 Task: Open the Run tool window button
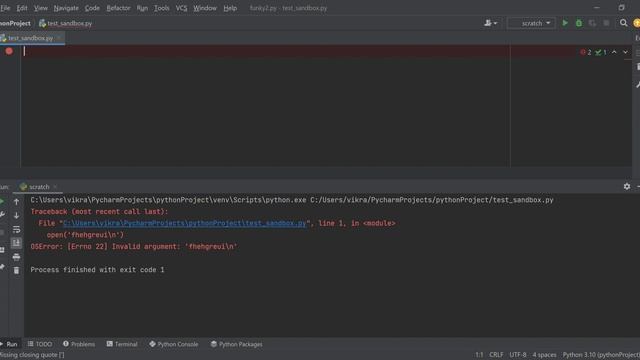(x=9, y=344)
